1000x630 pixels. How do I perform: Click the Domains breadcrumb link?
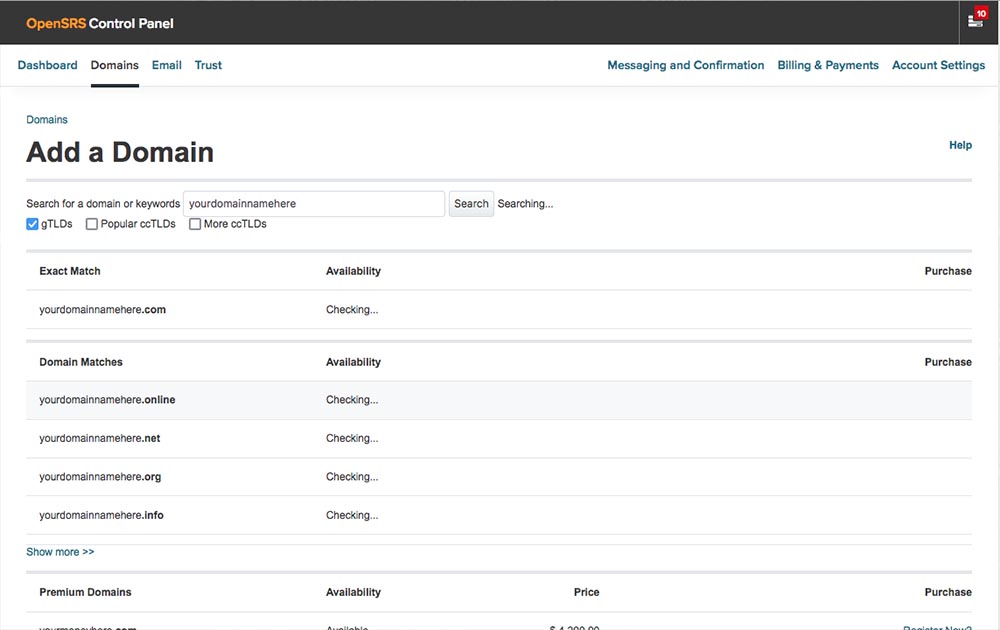point(47,120)
